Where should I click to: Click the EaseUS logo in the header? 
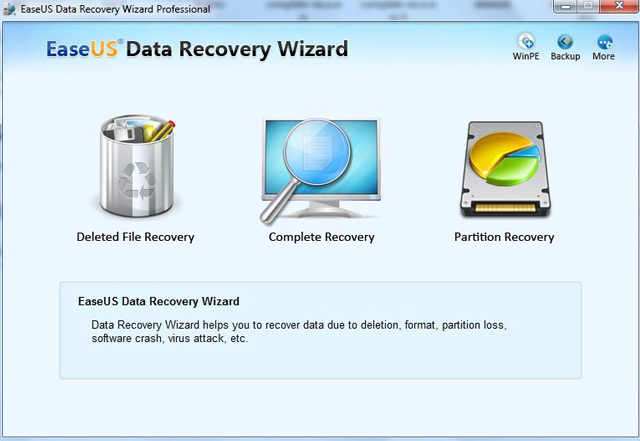point(83,49)
